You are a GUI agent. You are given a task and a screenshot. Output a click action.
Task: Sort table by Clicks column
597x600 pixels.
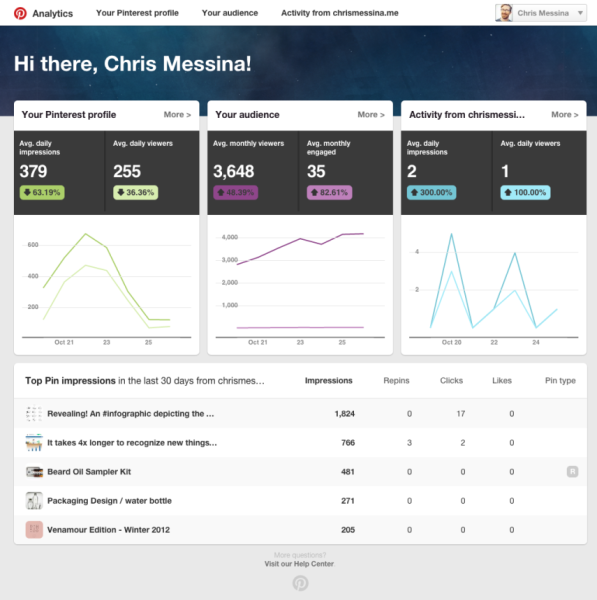451,380
